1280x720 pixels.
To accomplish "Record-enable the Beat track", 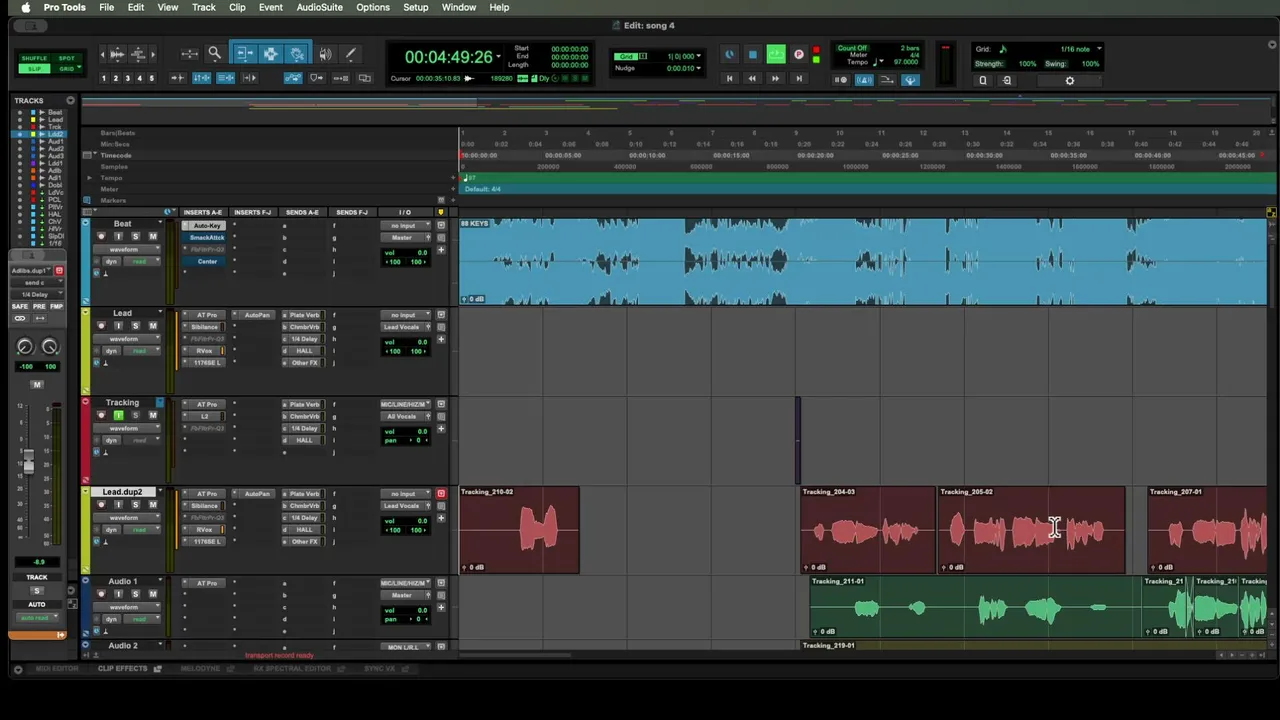I will tap(101, 237).
